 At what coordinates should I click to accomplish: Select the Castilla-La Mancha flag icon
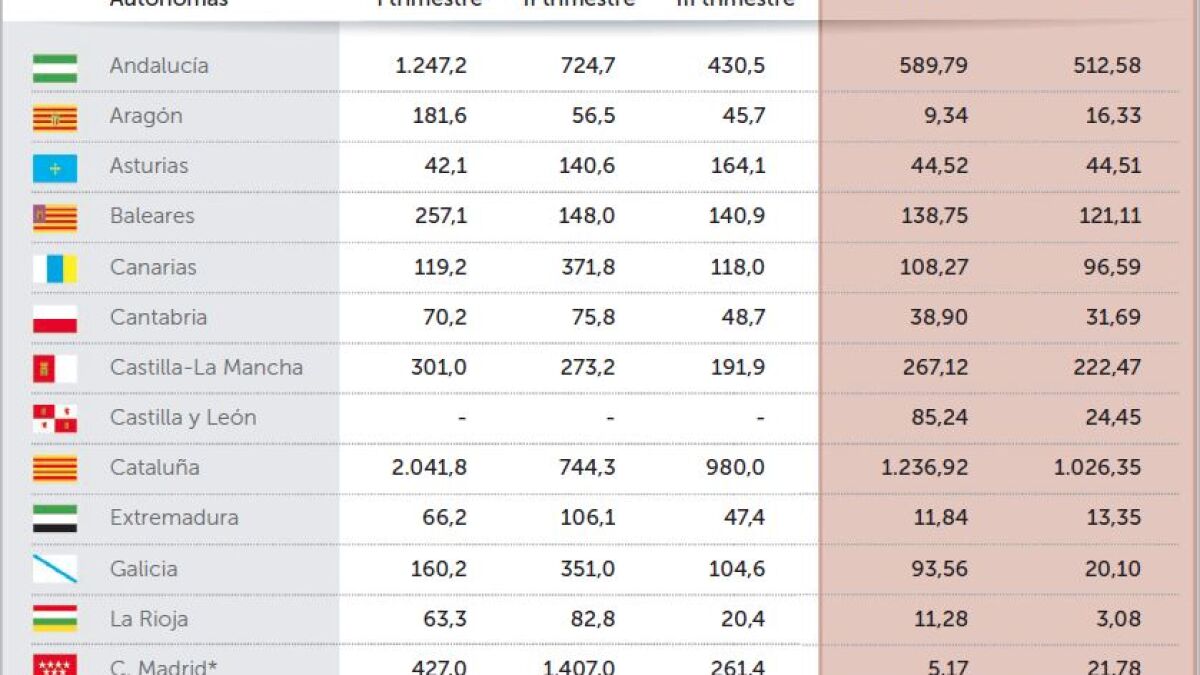coord(55,369)
